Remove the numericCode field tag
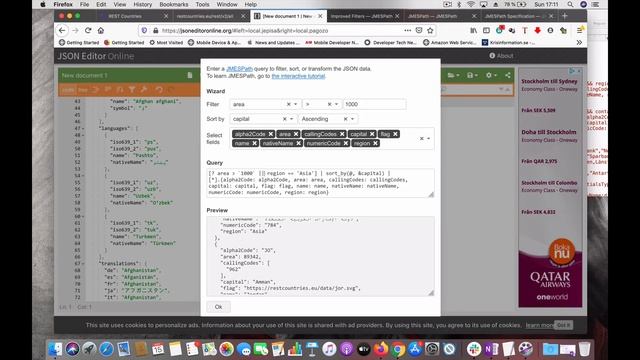This screenshot has height=360, width=640. pyautogui.click(x=346, y=143)
